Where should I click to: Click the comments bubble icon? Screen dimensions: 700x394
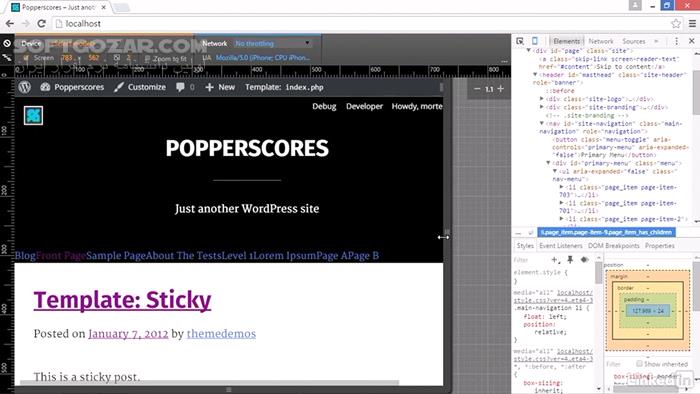180,87
